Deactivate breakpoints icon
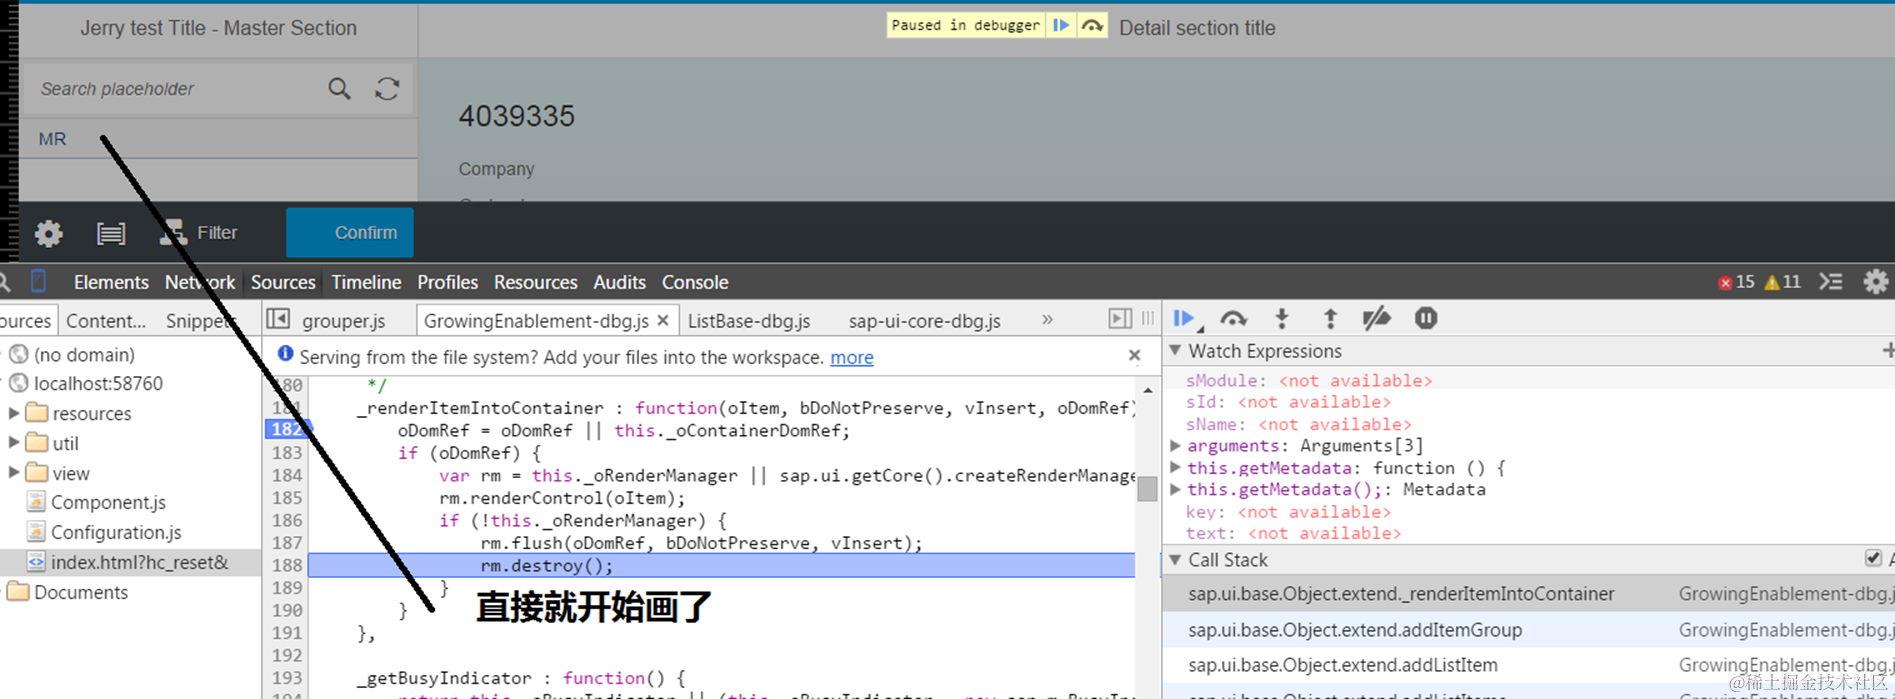This screenshot has width=1895, height=699. coord(1377,318)
